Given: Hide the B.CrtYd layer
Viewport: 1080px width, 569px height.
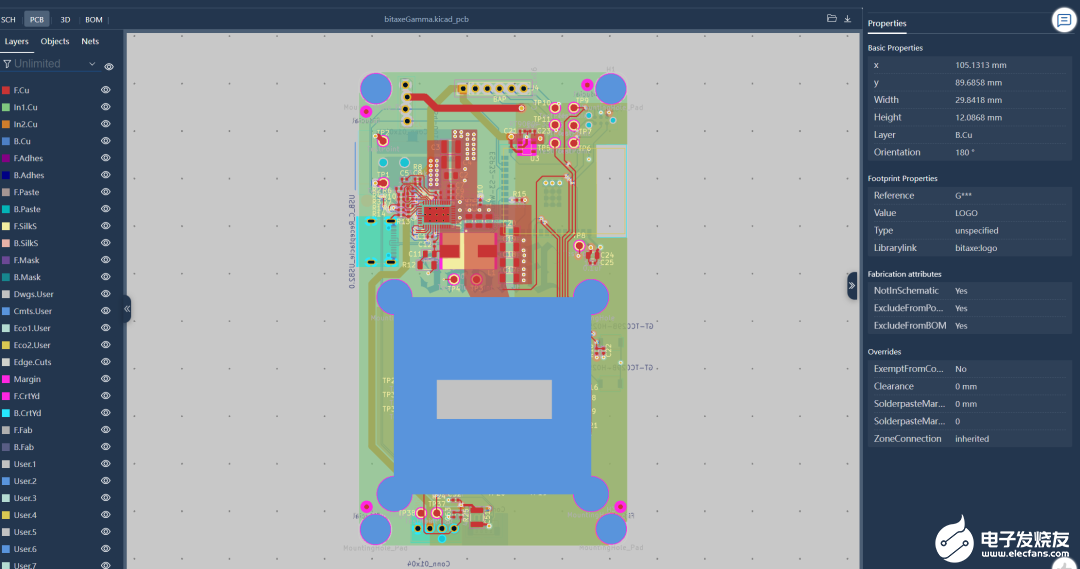Looking at the screenshot, I should tap(105, 413).
